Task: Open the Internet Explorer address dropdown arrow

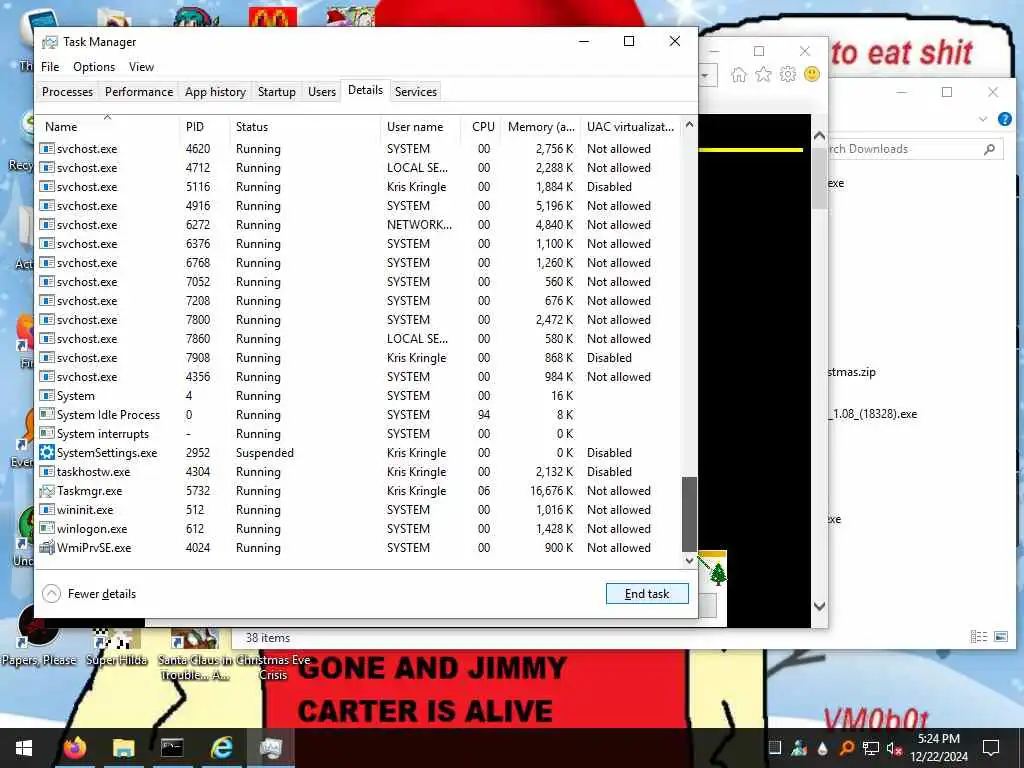Action: pyautogui.click(x=705, y=75)
